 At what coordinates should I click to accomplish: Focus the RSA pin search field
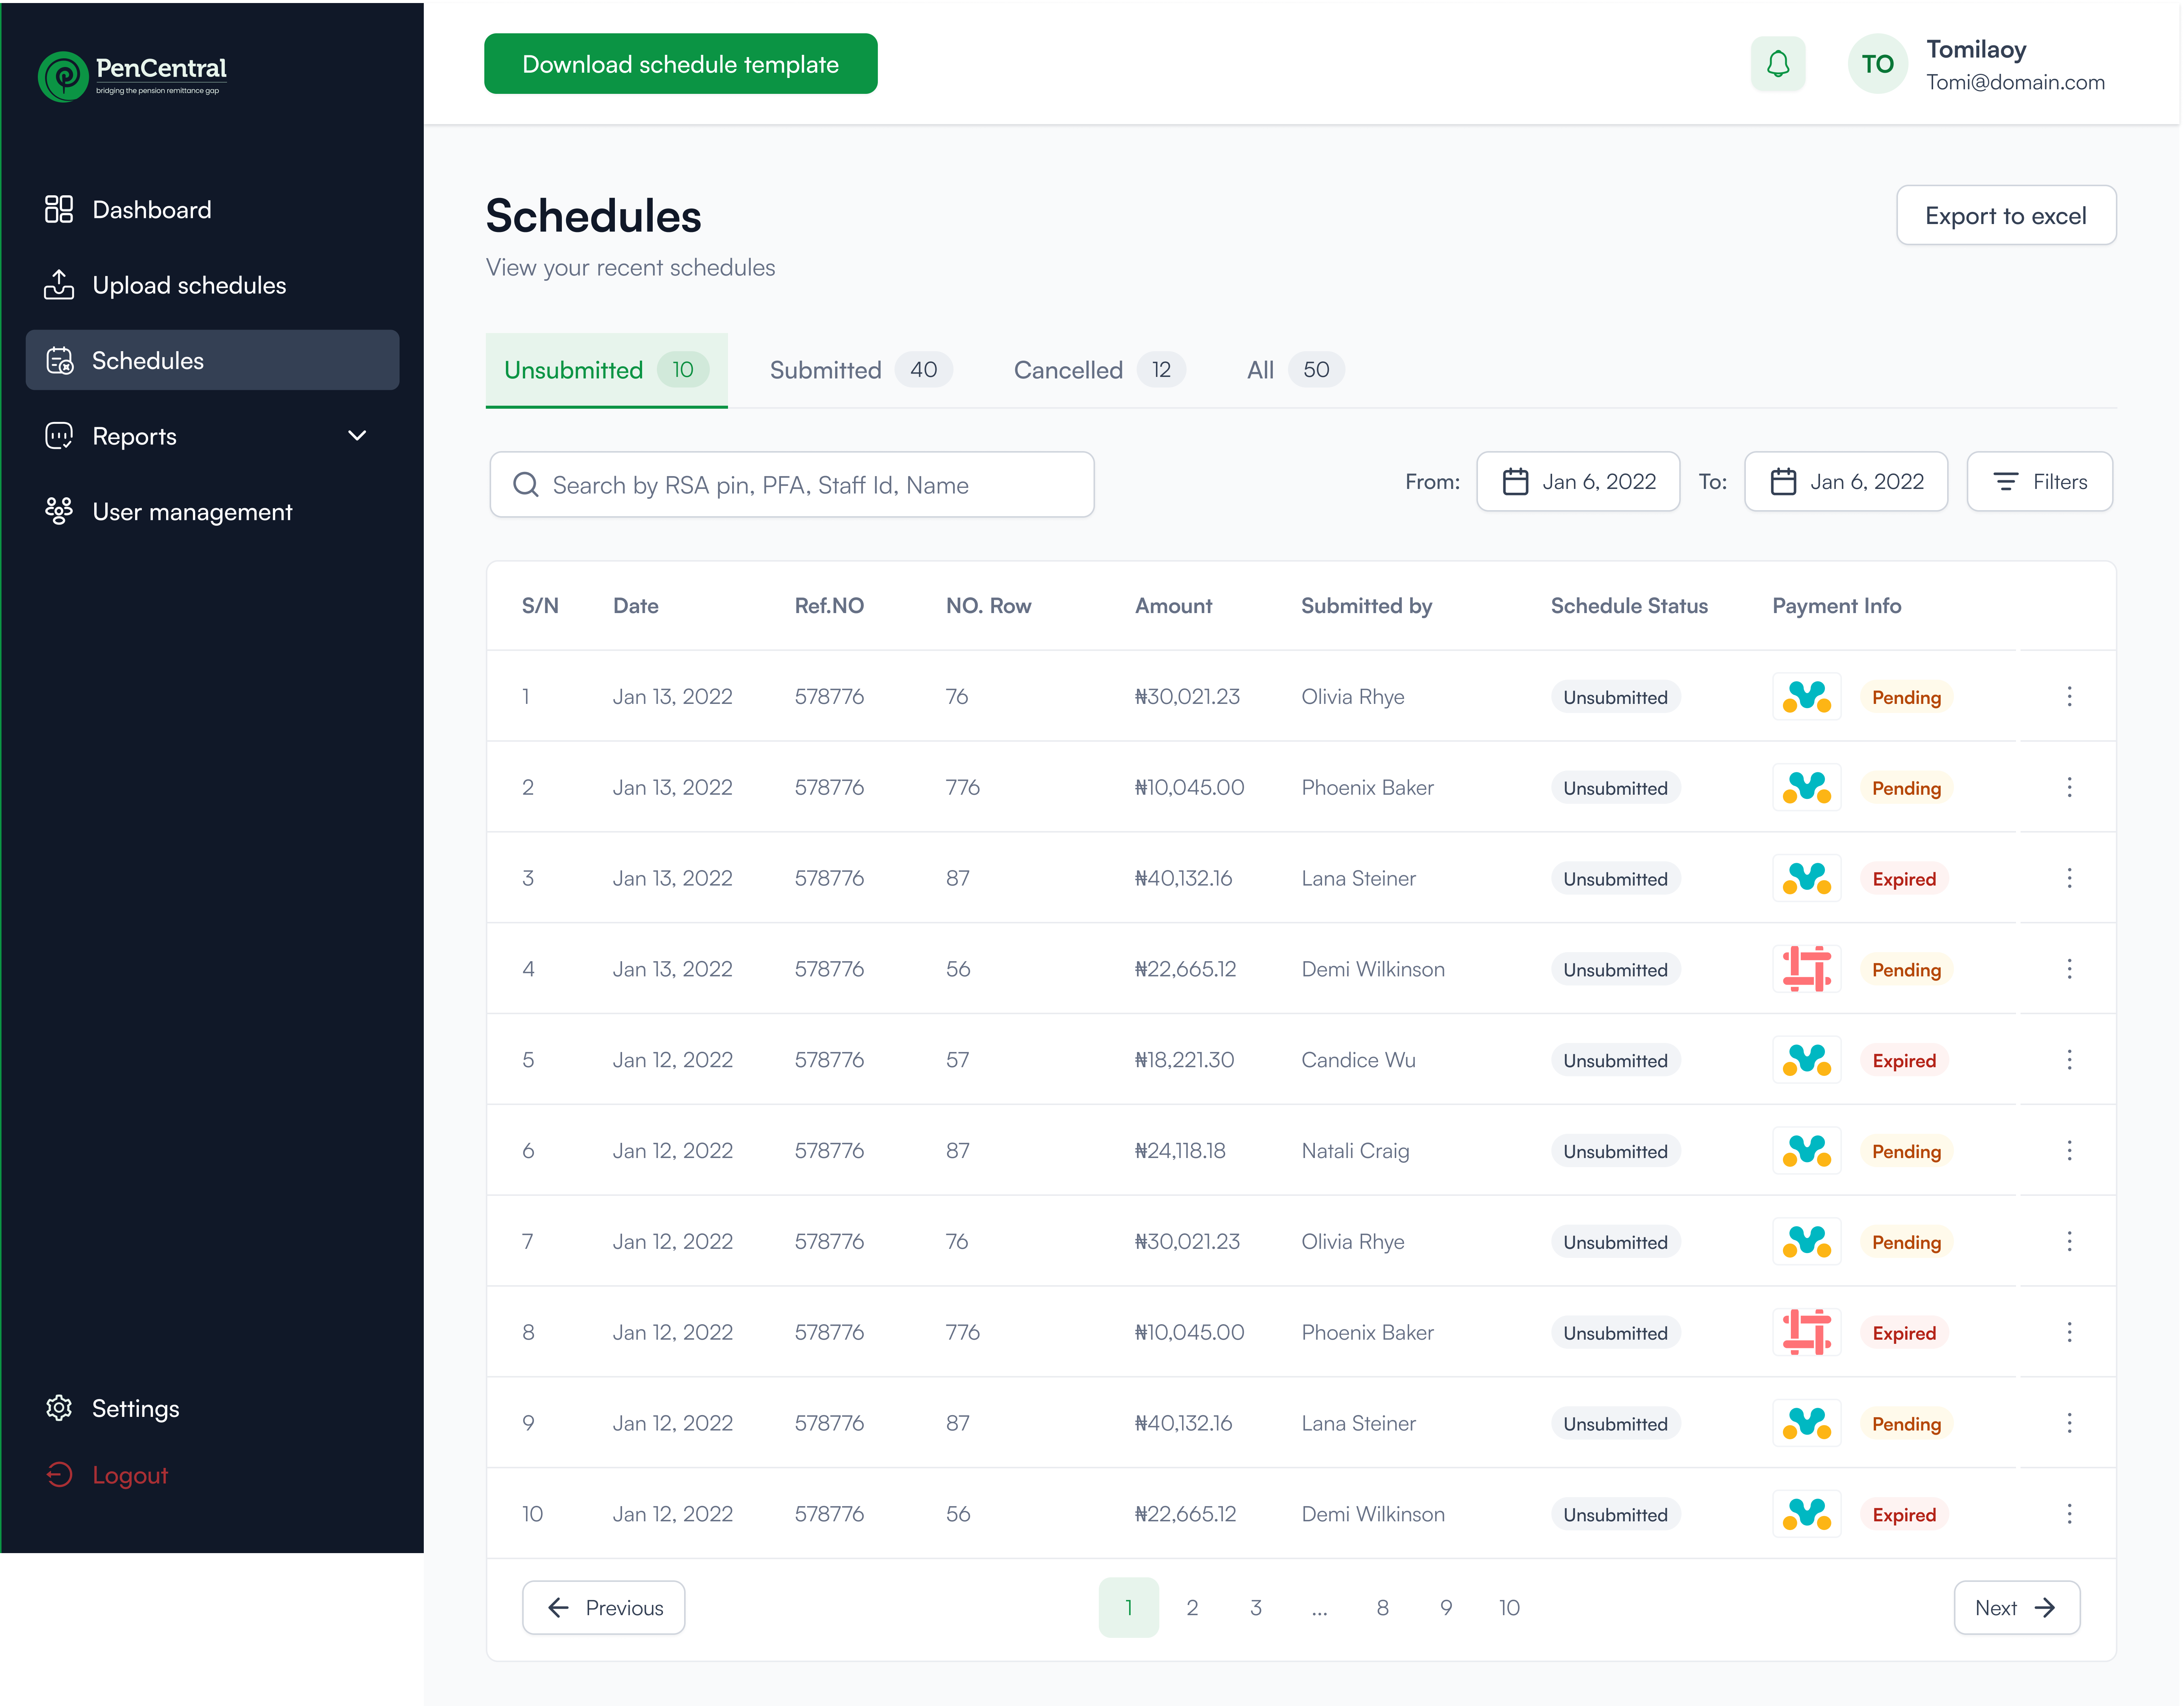coord(792,485)
